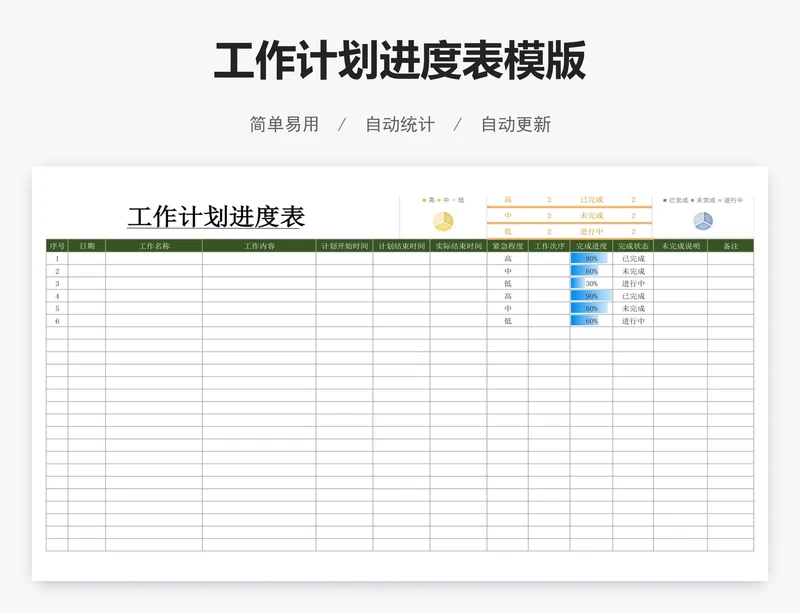The image size is (800, 613).
Task: Click the 实际结束时间 column header
Action: point(459,246)
